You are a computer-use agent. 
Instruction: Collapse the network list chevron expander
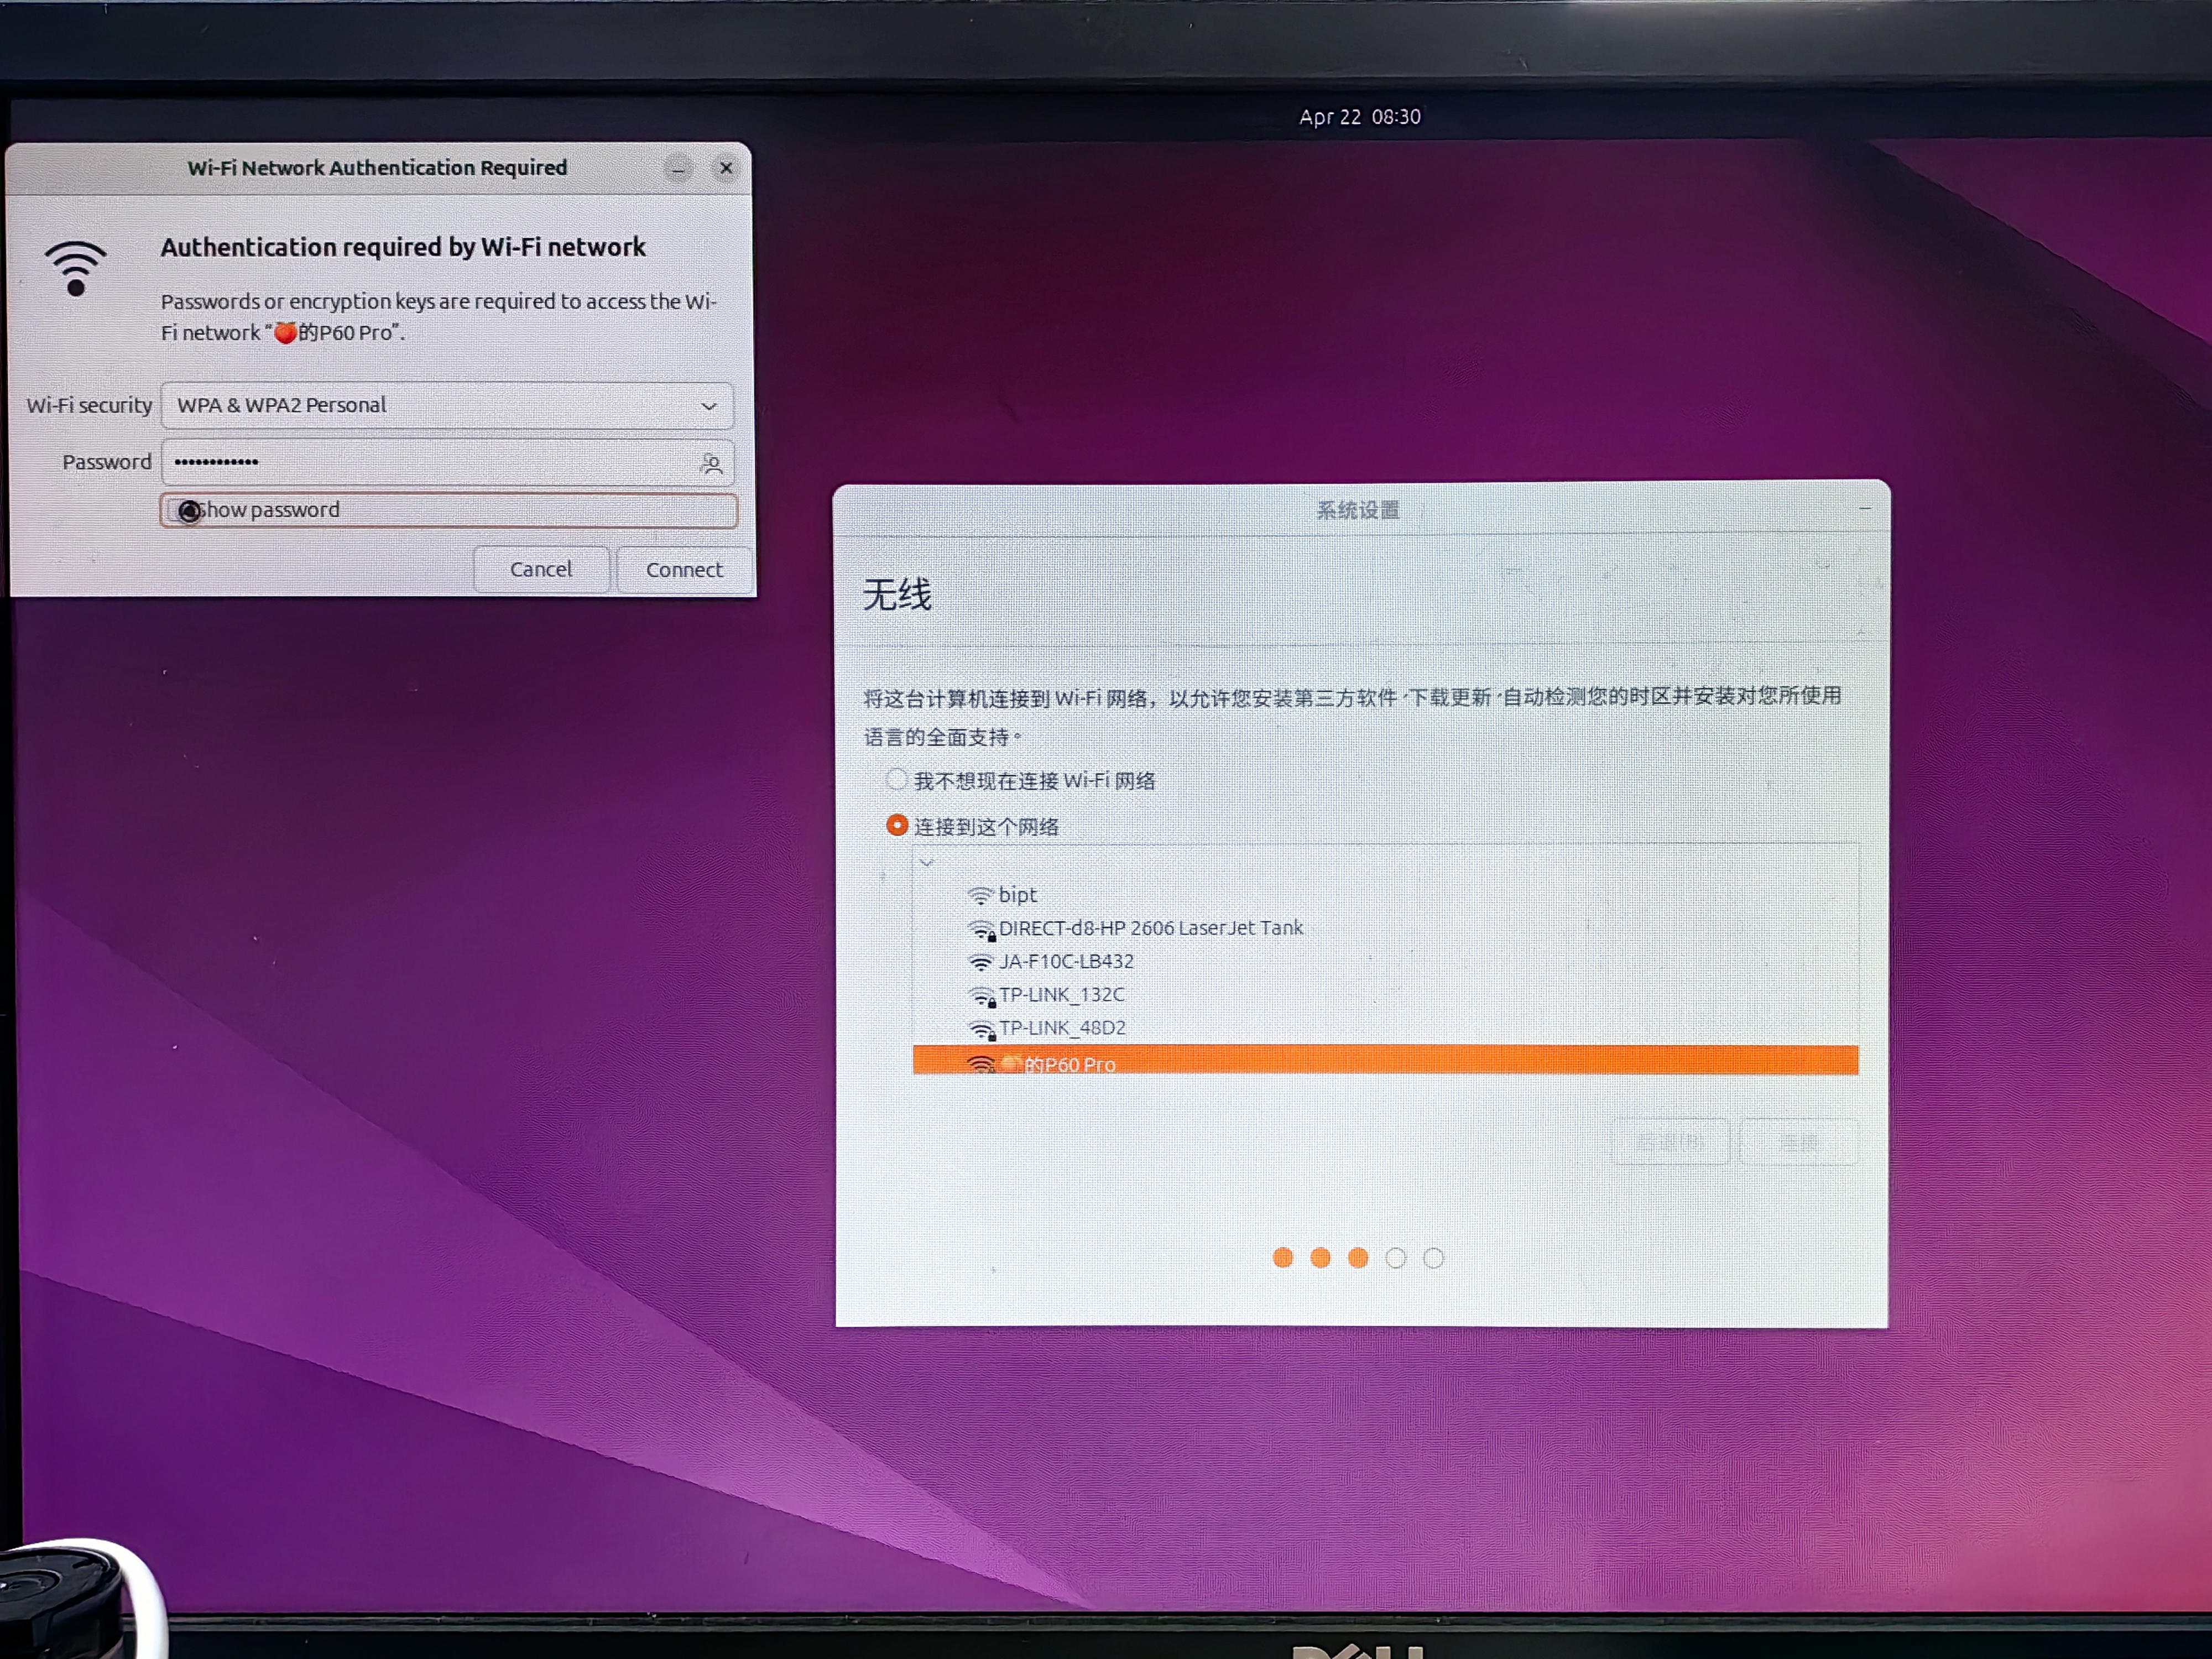pyautogui.click(x=927, y=862)
